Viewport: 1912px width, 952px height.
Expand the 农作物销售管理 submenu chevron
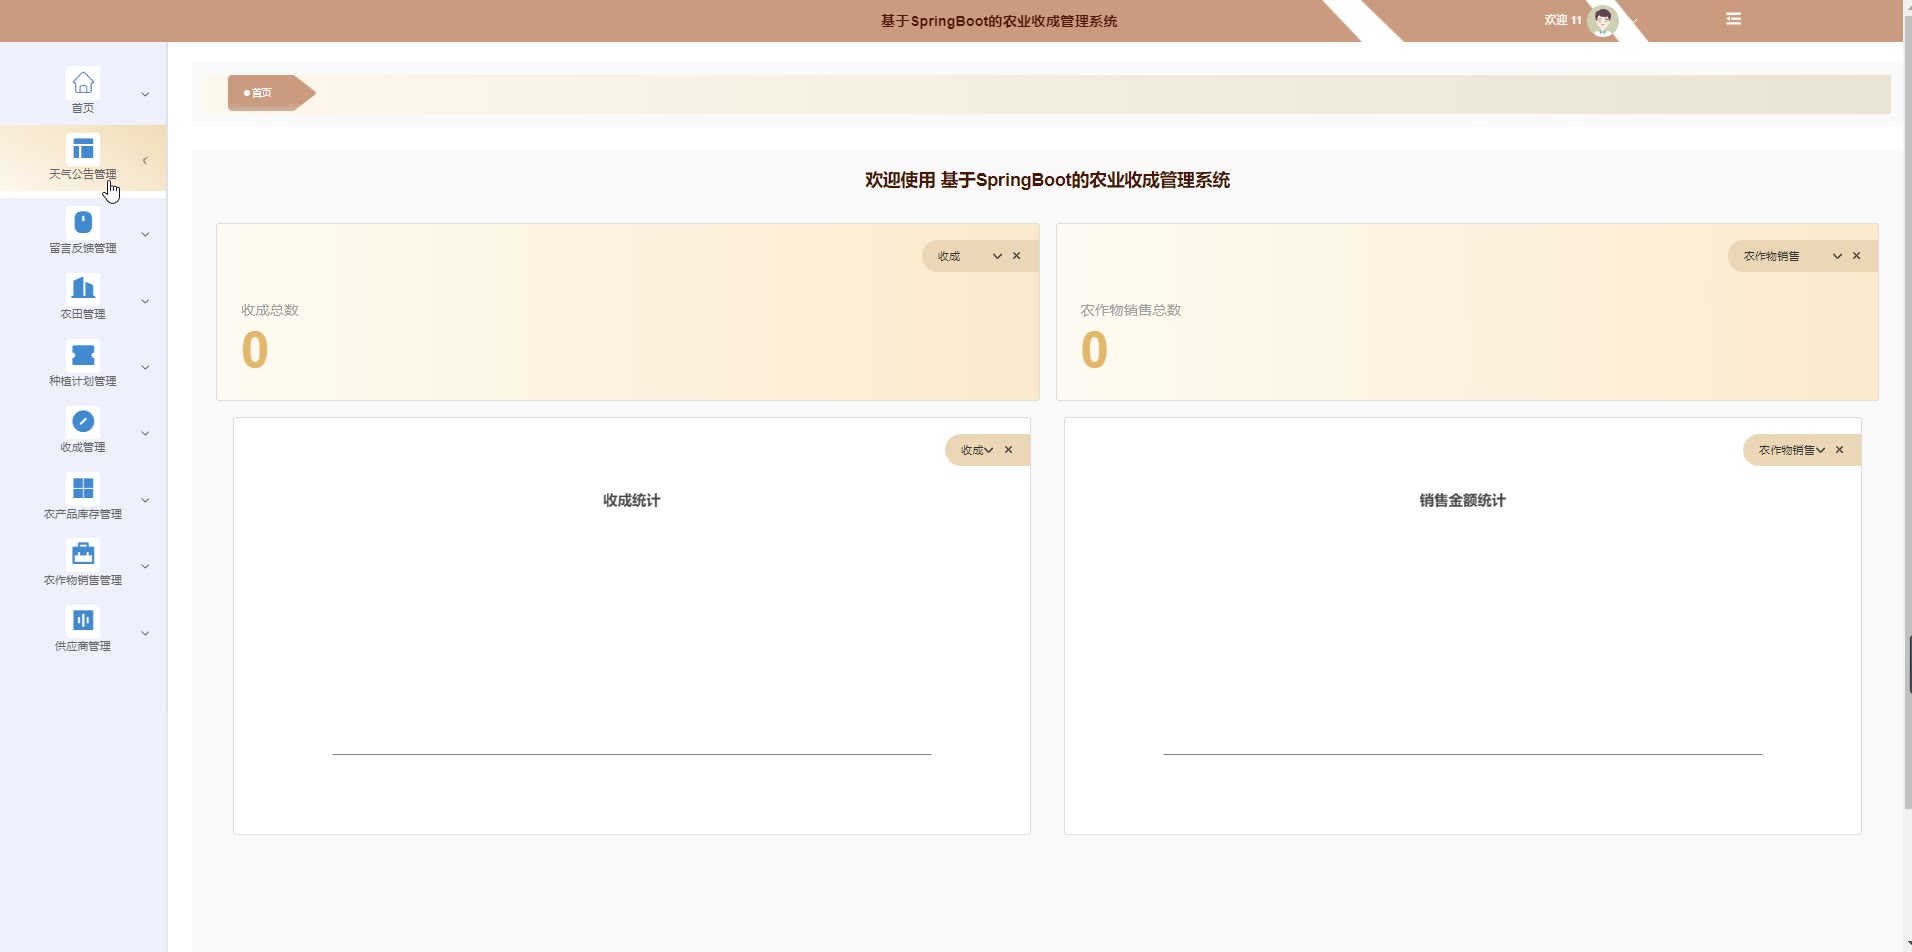[145, 567]
